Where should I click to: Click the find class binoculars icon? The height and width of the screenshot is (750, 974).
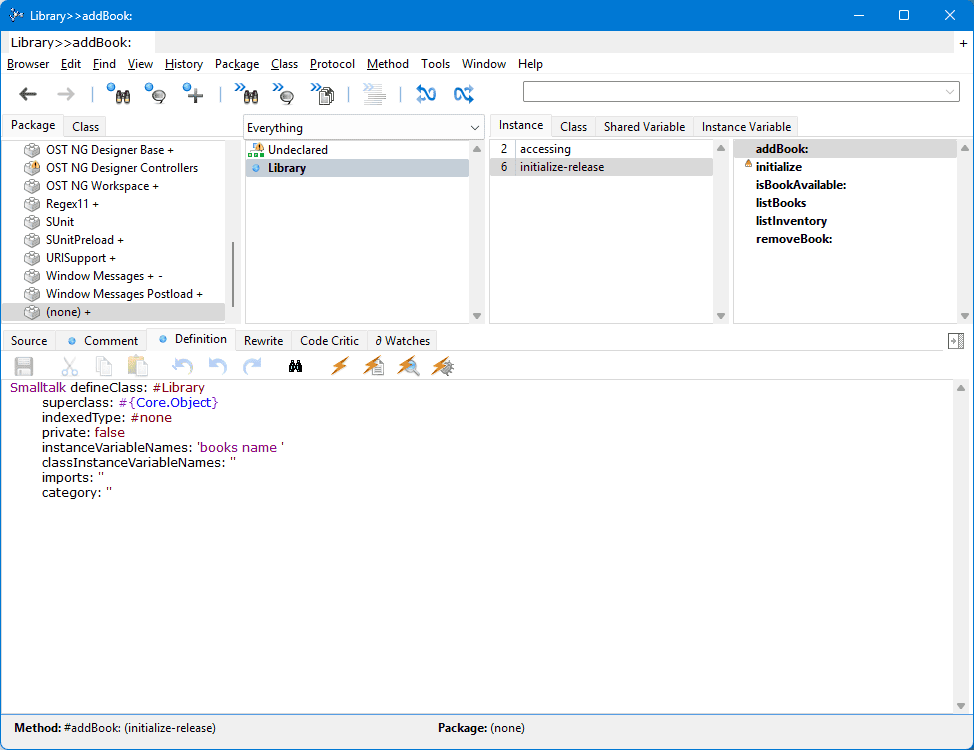[x=118, y=94]
